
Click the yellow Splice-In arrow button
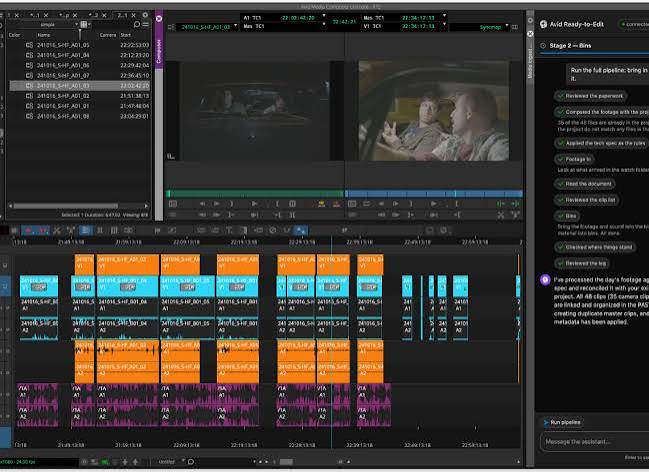(x=321, y=204)
